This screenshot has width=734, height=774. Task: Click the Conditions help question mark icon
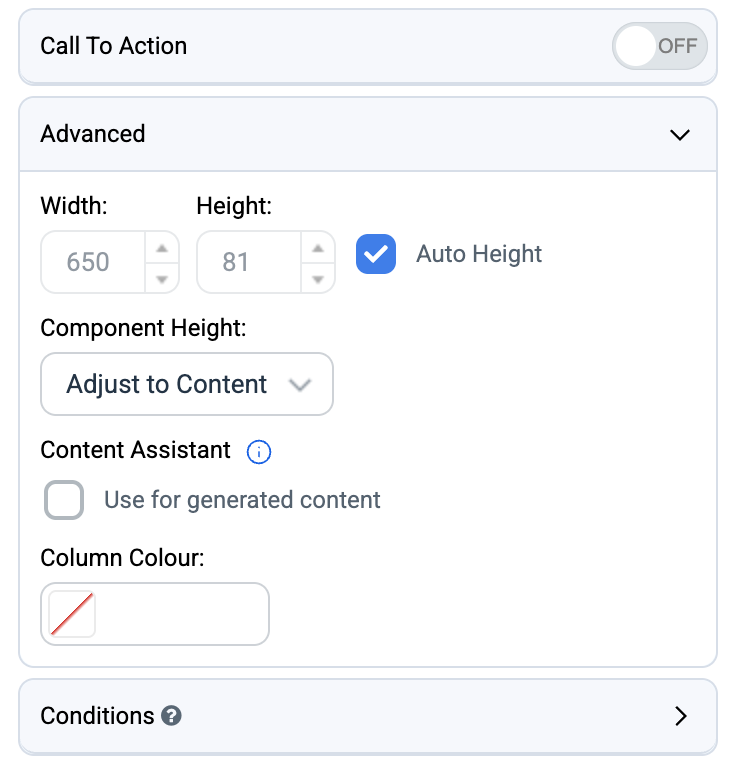point(171,716)
